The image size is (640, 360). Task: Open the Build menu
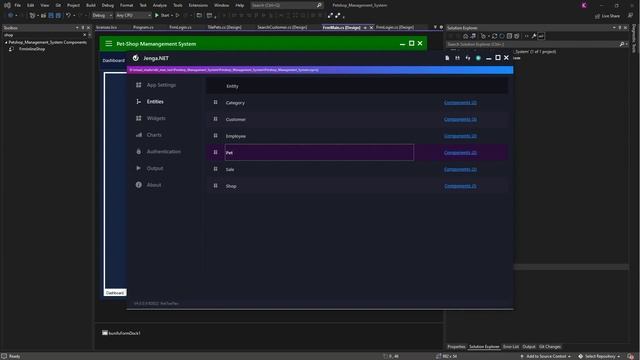point(91,5)
